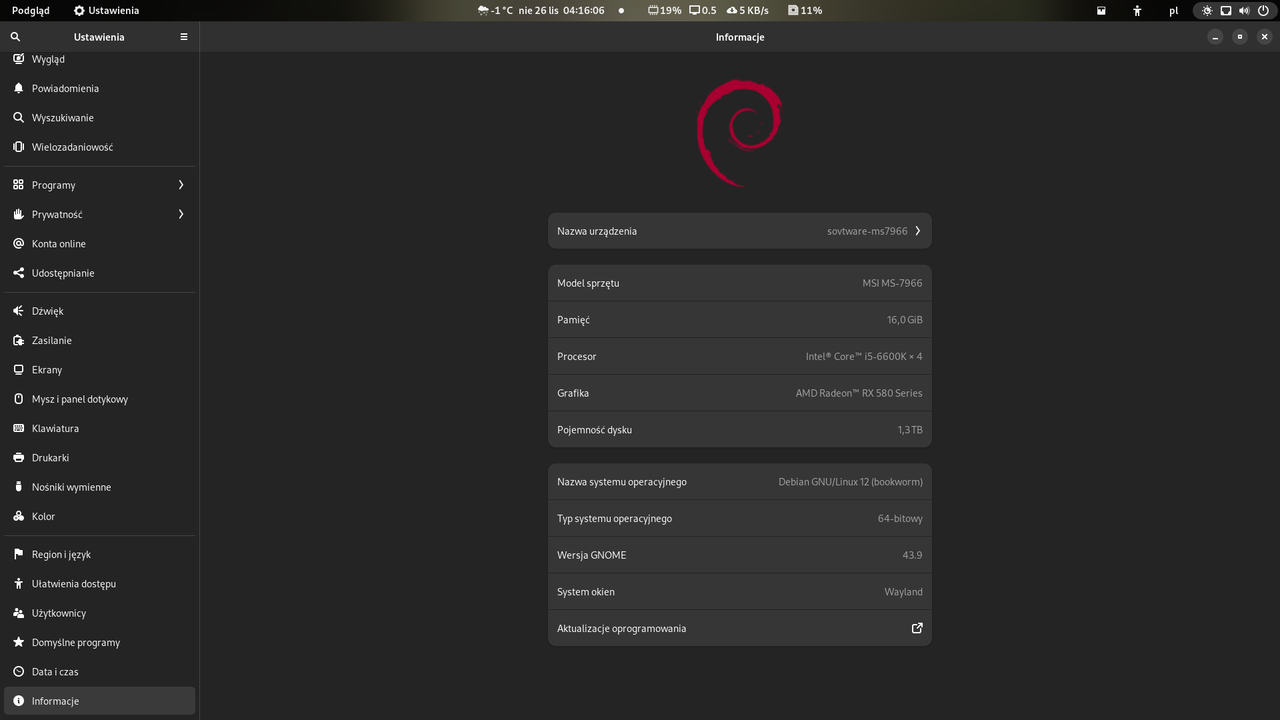
Task: Click the 64-bitowy value
Action: [x=900, y=519]
